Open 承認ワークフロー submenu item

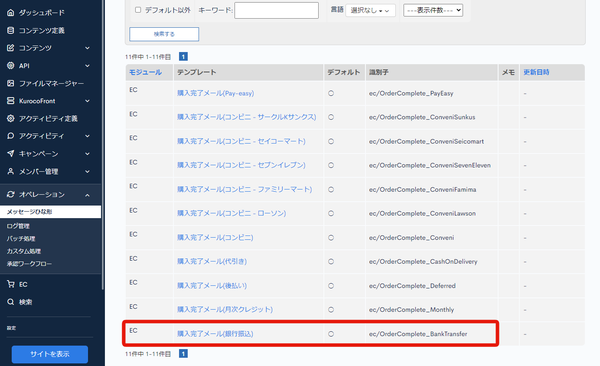pos(29,264)
